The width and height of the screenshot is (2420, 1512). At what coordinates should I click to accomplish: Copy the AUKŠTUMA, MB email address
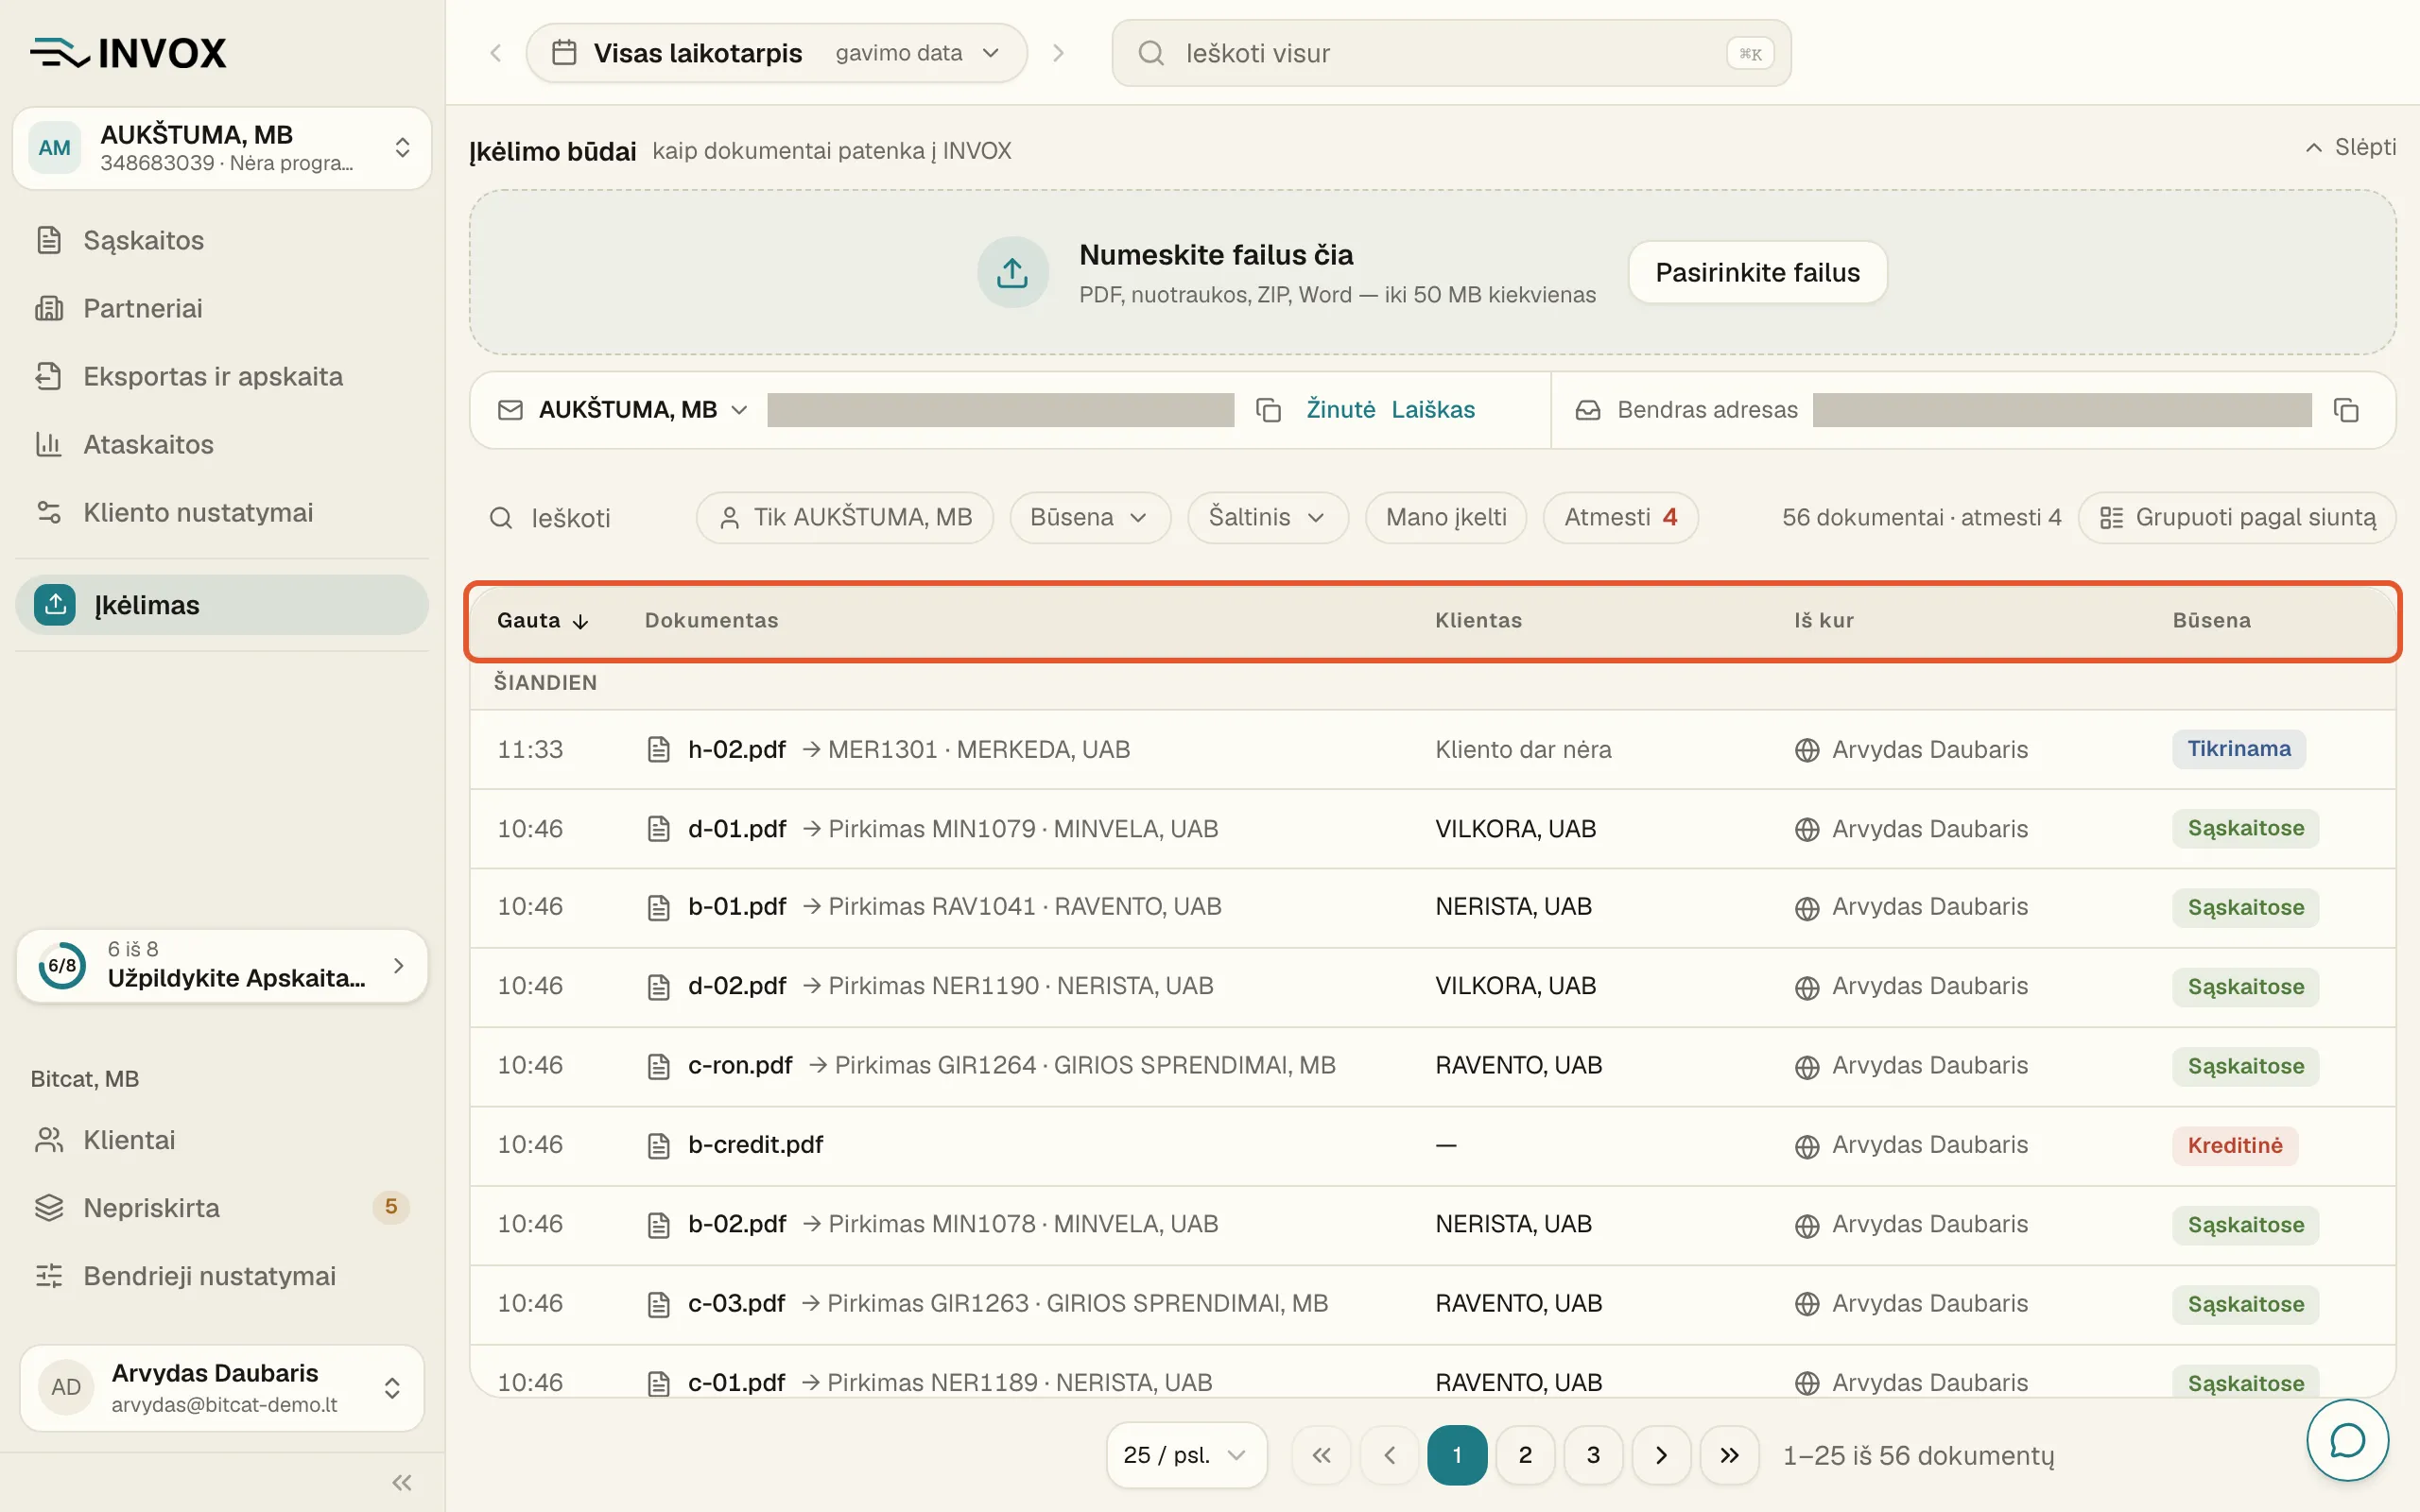tap(1268, 410)
